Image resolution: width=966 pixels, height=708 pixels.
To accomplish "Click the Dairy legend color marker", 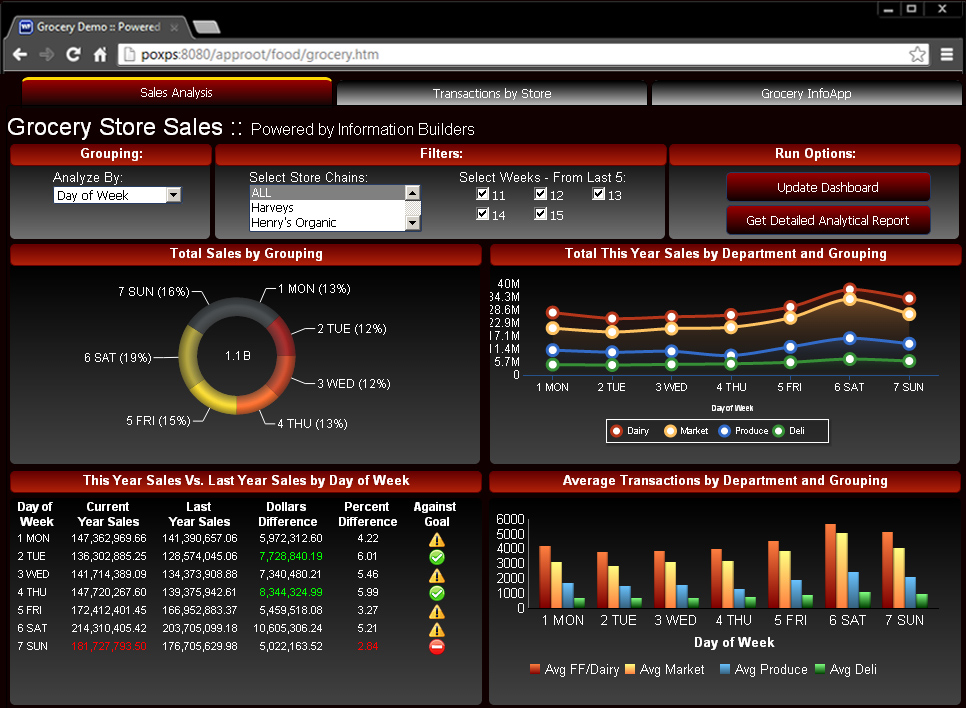I will 617,431.
